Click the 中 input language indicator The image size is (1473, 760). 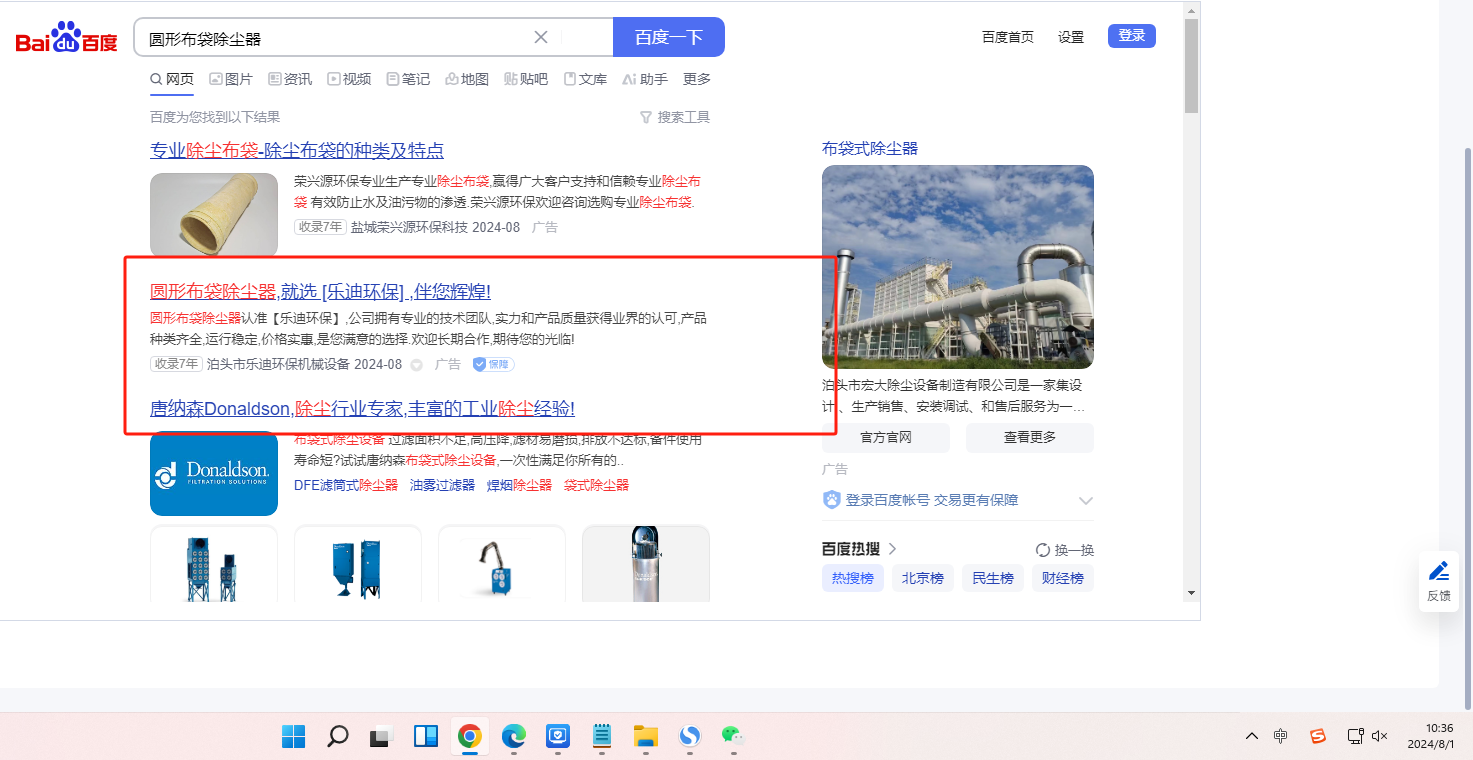pos(1281,737)
